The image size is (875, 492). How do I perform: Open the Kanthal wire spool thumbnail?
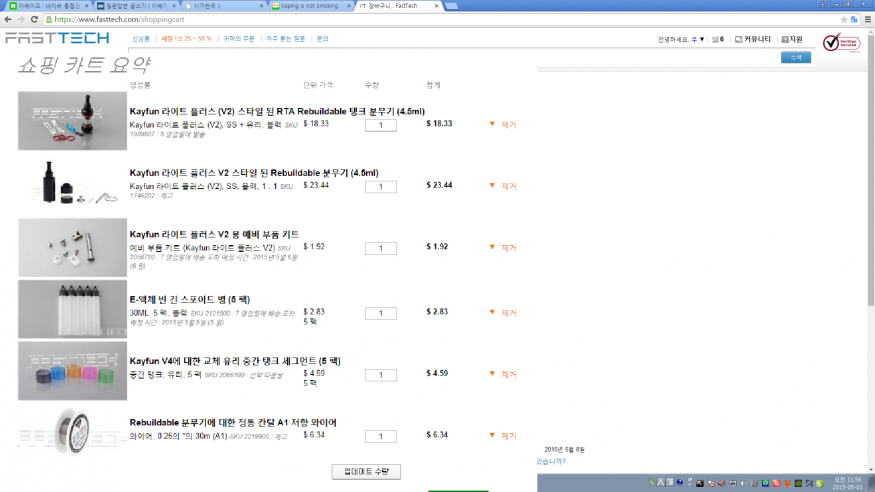point(72,432)
